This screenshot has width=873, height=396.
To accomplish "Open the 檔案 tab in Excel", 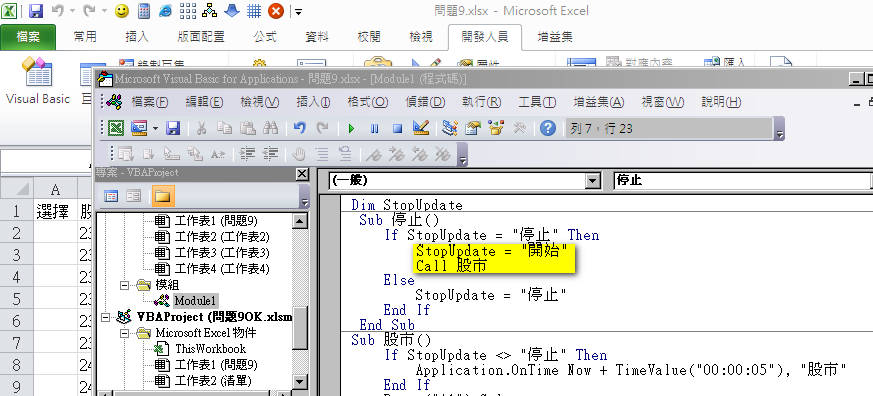I will 28,37.
